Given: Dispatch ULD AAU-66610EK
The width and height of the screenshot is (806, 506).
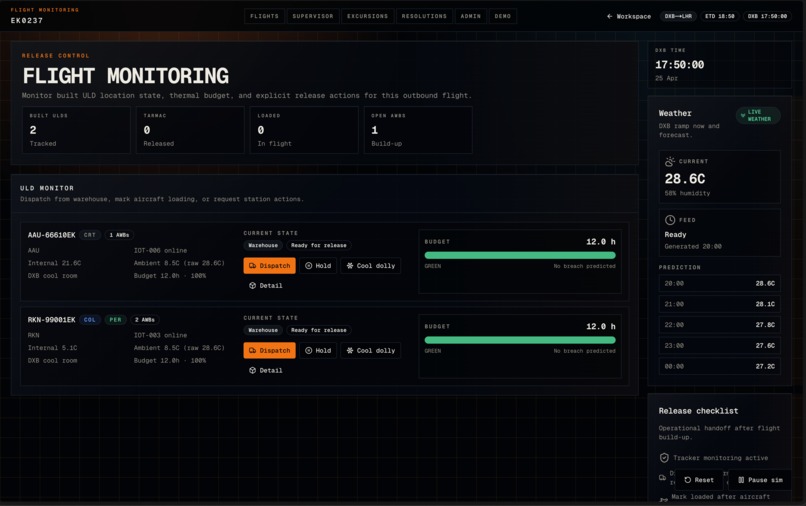Looking at the screenshot, I should [269, 266].
